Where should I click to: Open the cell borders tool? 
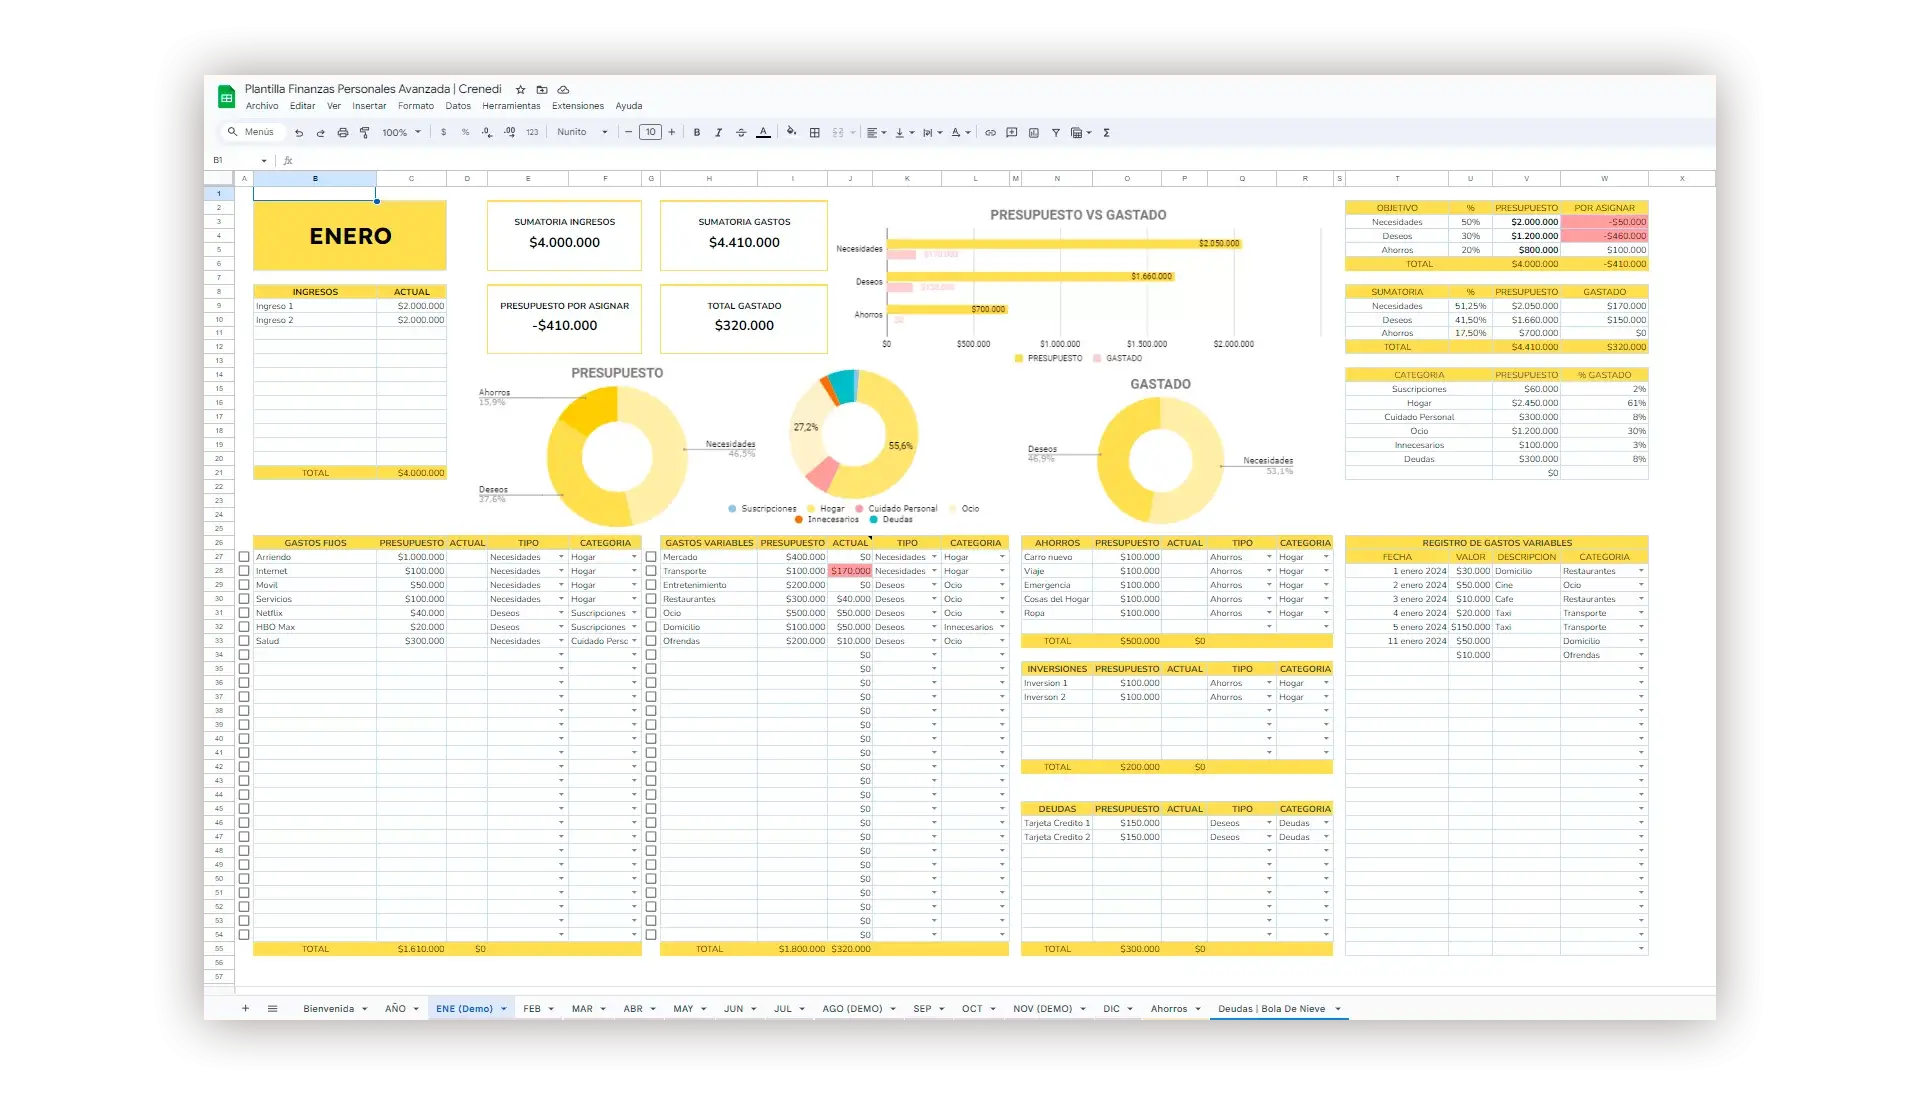pos(815,132)
